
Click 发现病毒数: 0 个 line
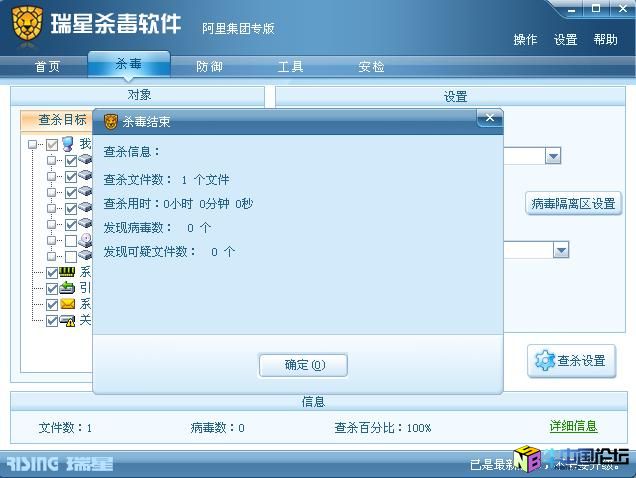click(157, 228)
